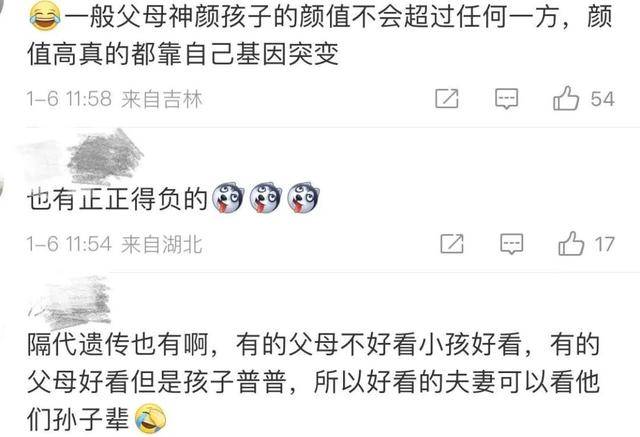Tap the first husky emoji after 也有正正得负的

229,199
